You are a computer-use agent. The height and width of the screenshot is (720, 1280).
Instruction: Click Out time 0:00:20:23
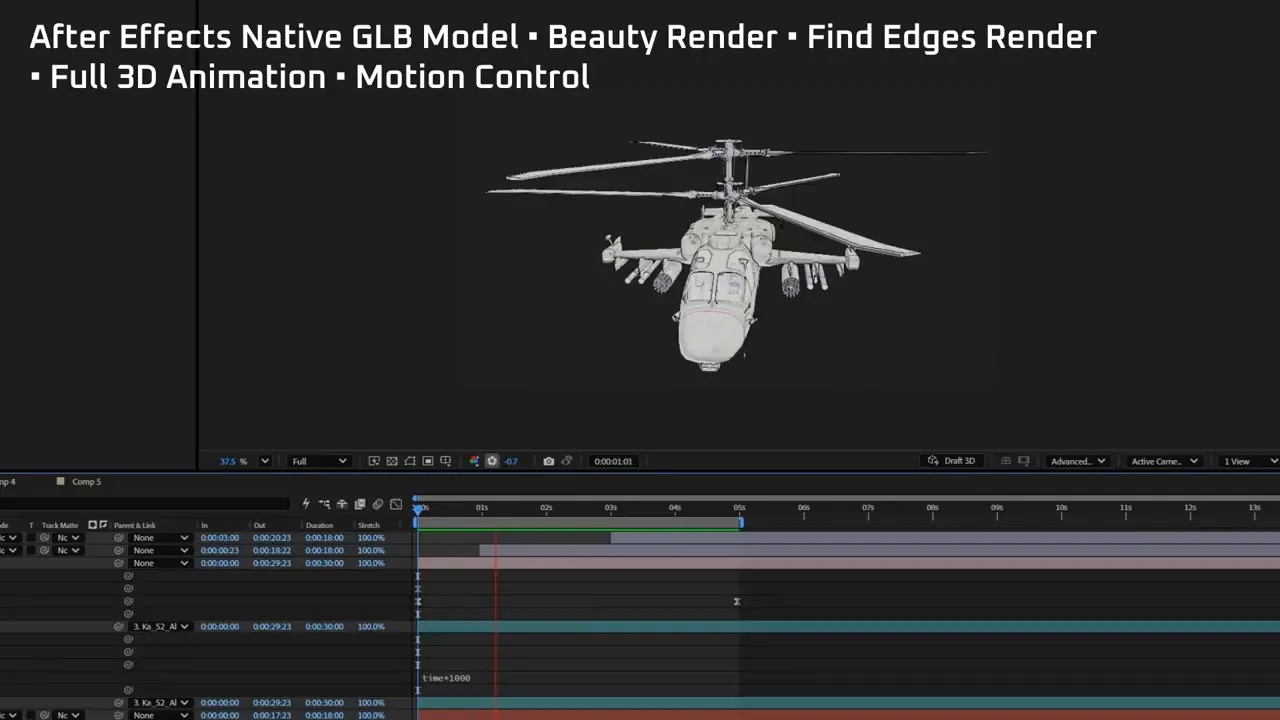click(x=272, y=538)
